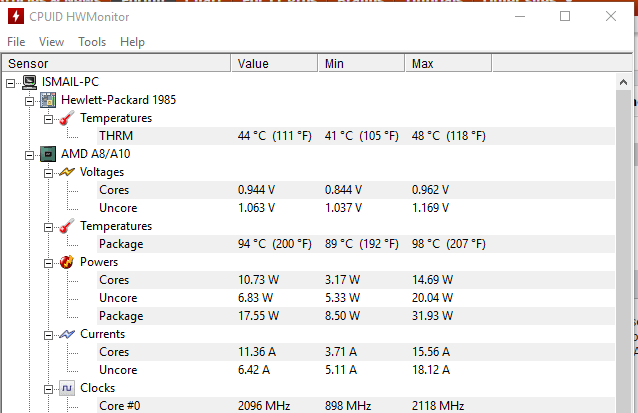The width and height of the screenshot is (638, 413).
Task: Click the Value column header
Action: coord(275,63)
